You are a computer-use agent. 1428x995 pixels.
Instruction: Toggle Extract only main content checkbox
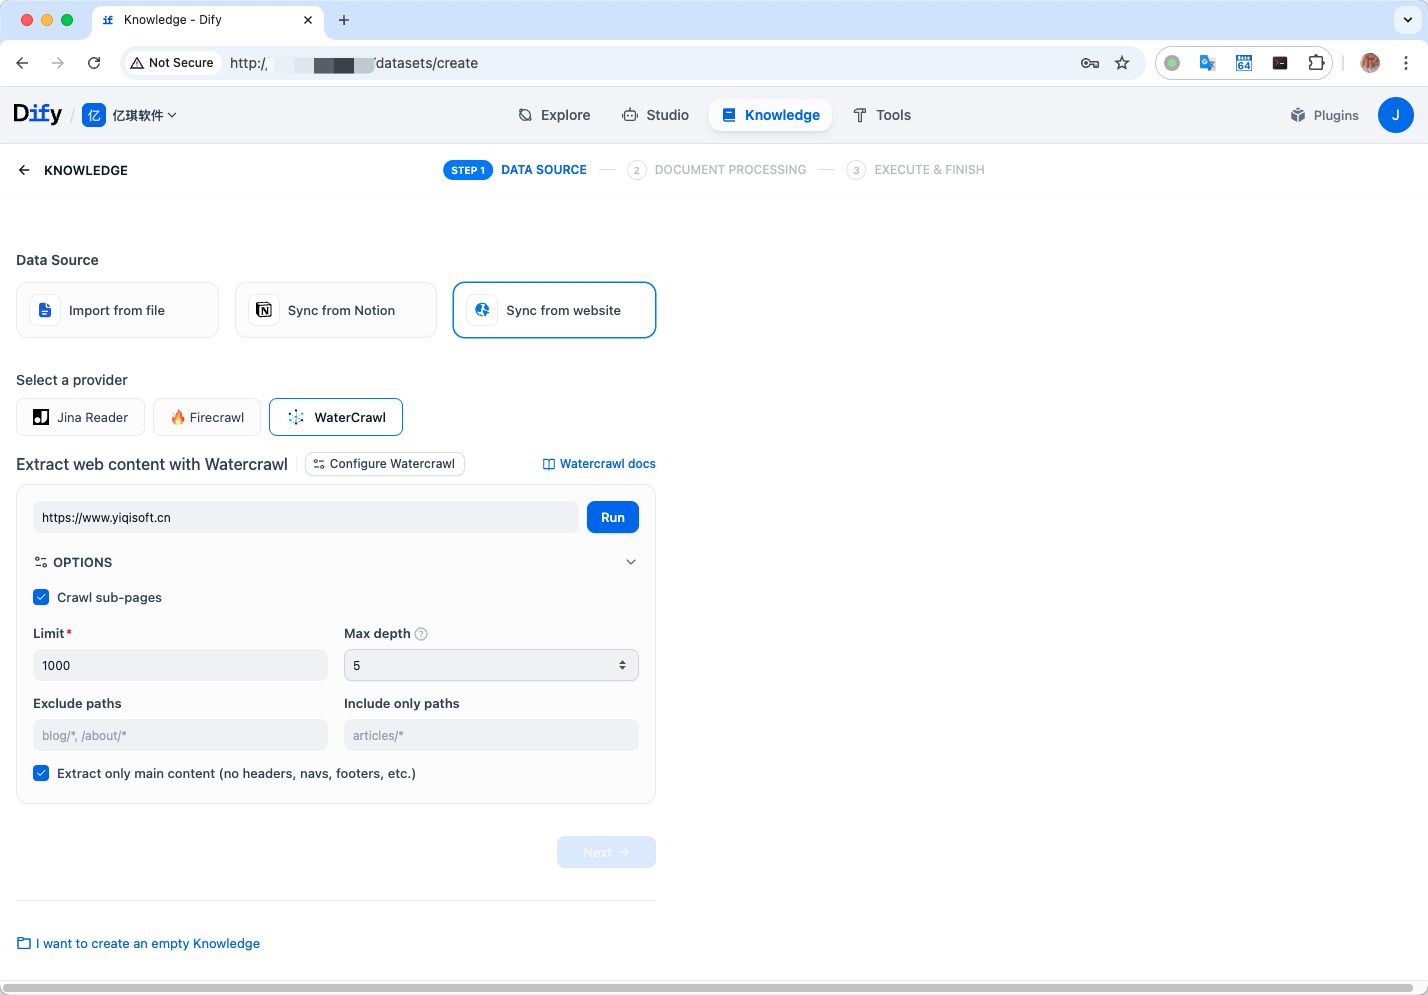(x=41, y=773)
